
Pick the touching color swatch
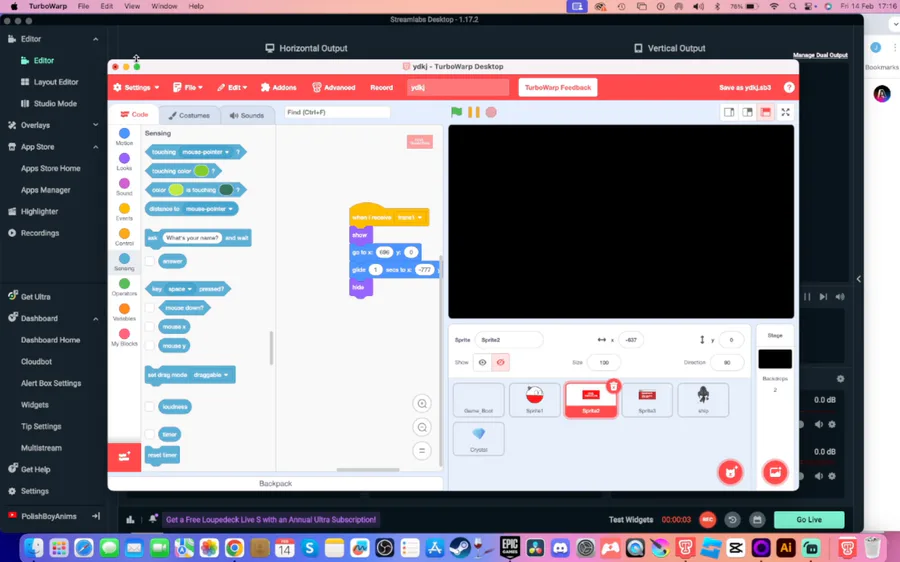[201, 171]
